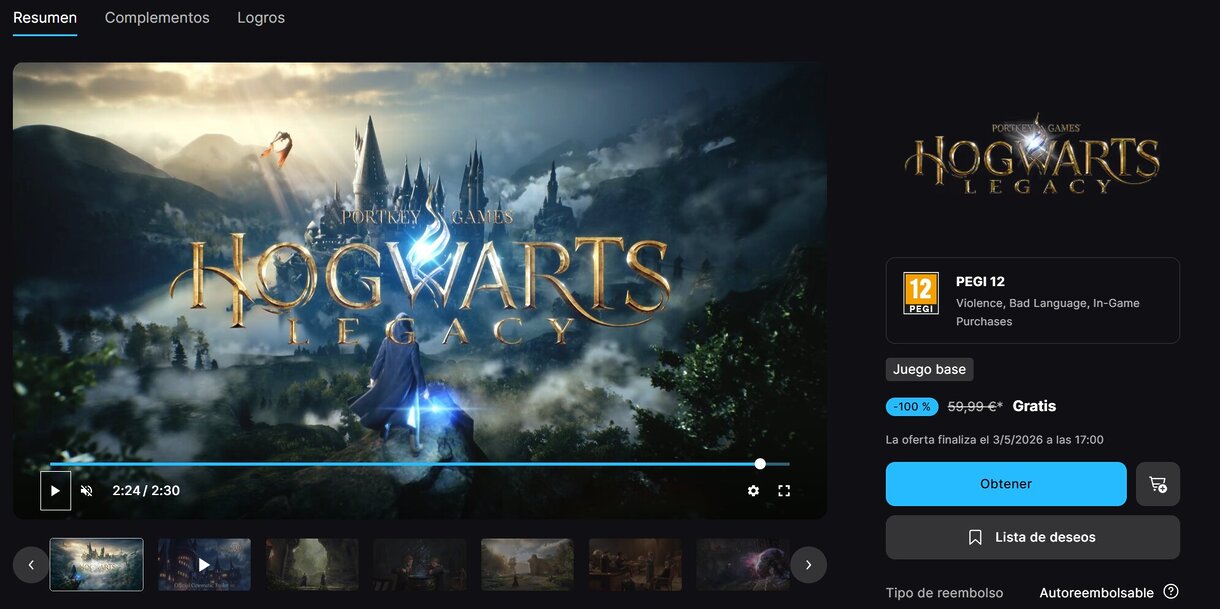Switch to the Complementos tab
The height and width of the screenshot is (609, 1220).
click(157, 18)
